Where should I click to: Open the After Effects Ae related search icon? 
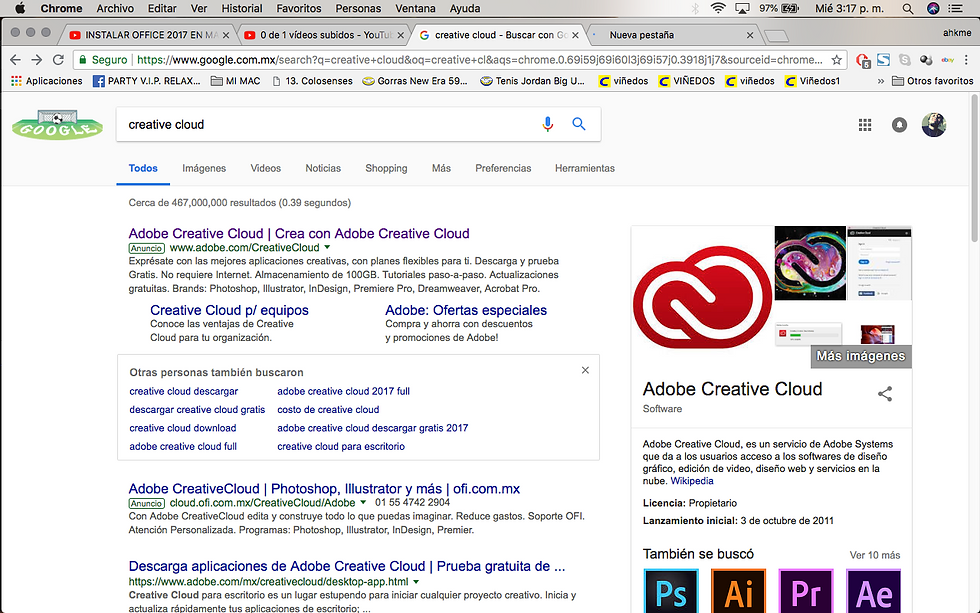(873, 591)
